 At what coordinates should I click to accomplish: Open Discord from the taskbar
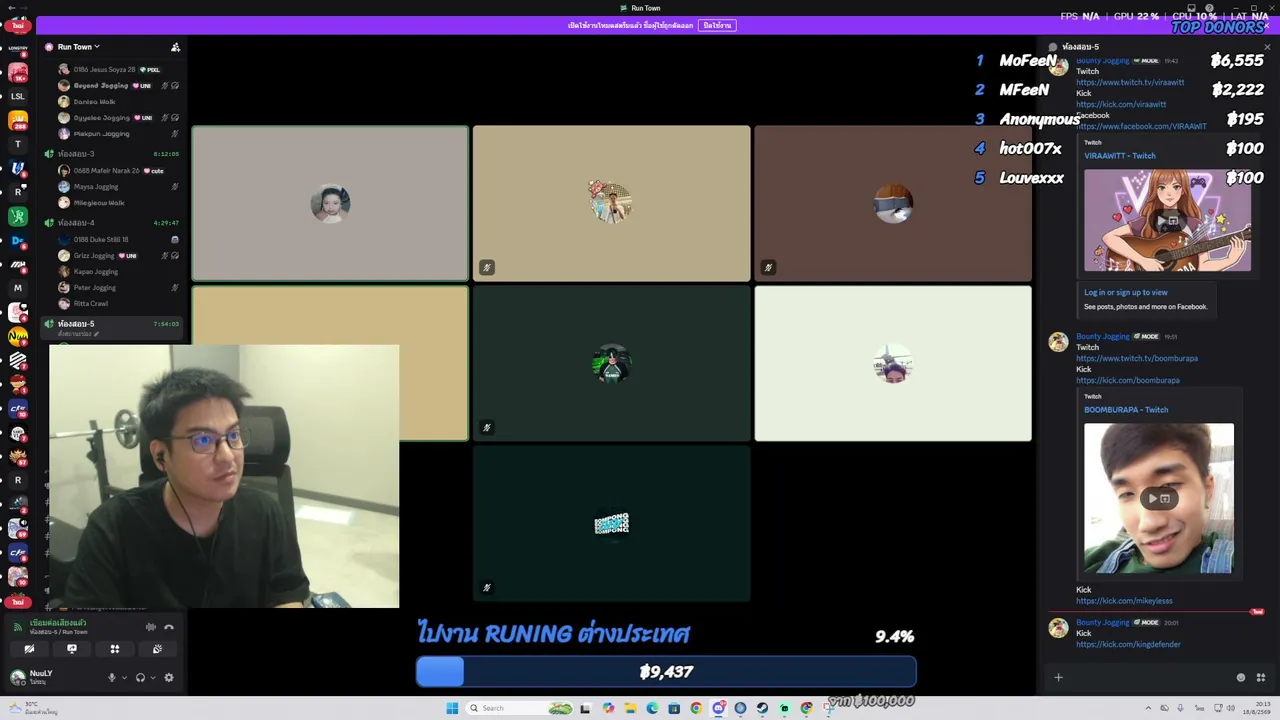pyautogui.click(x=718, y=708)
